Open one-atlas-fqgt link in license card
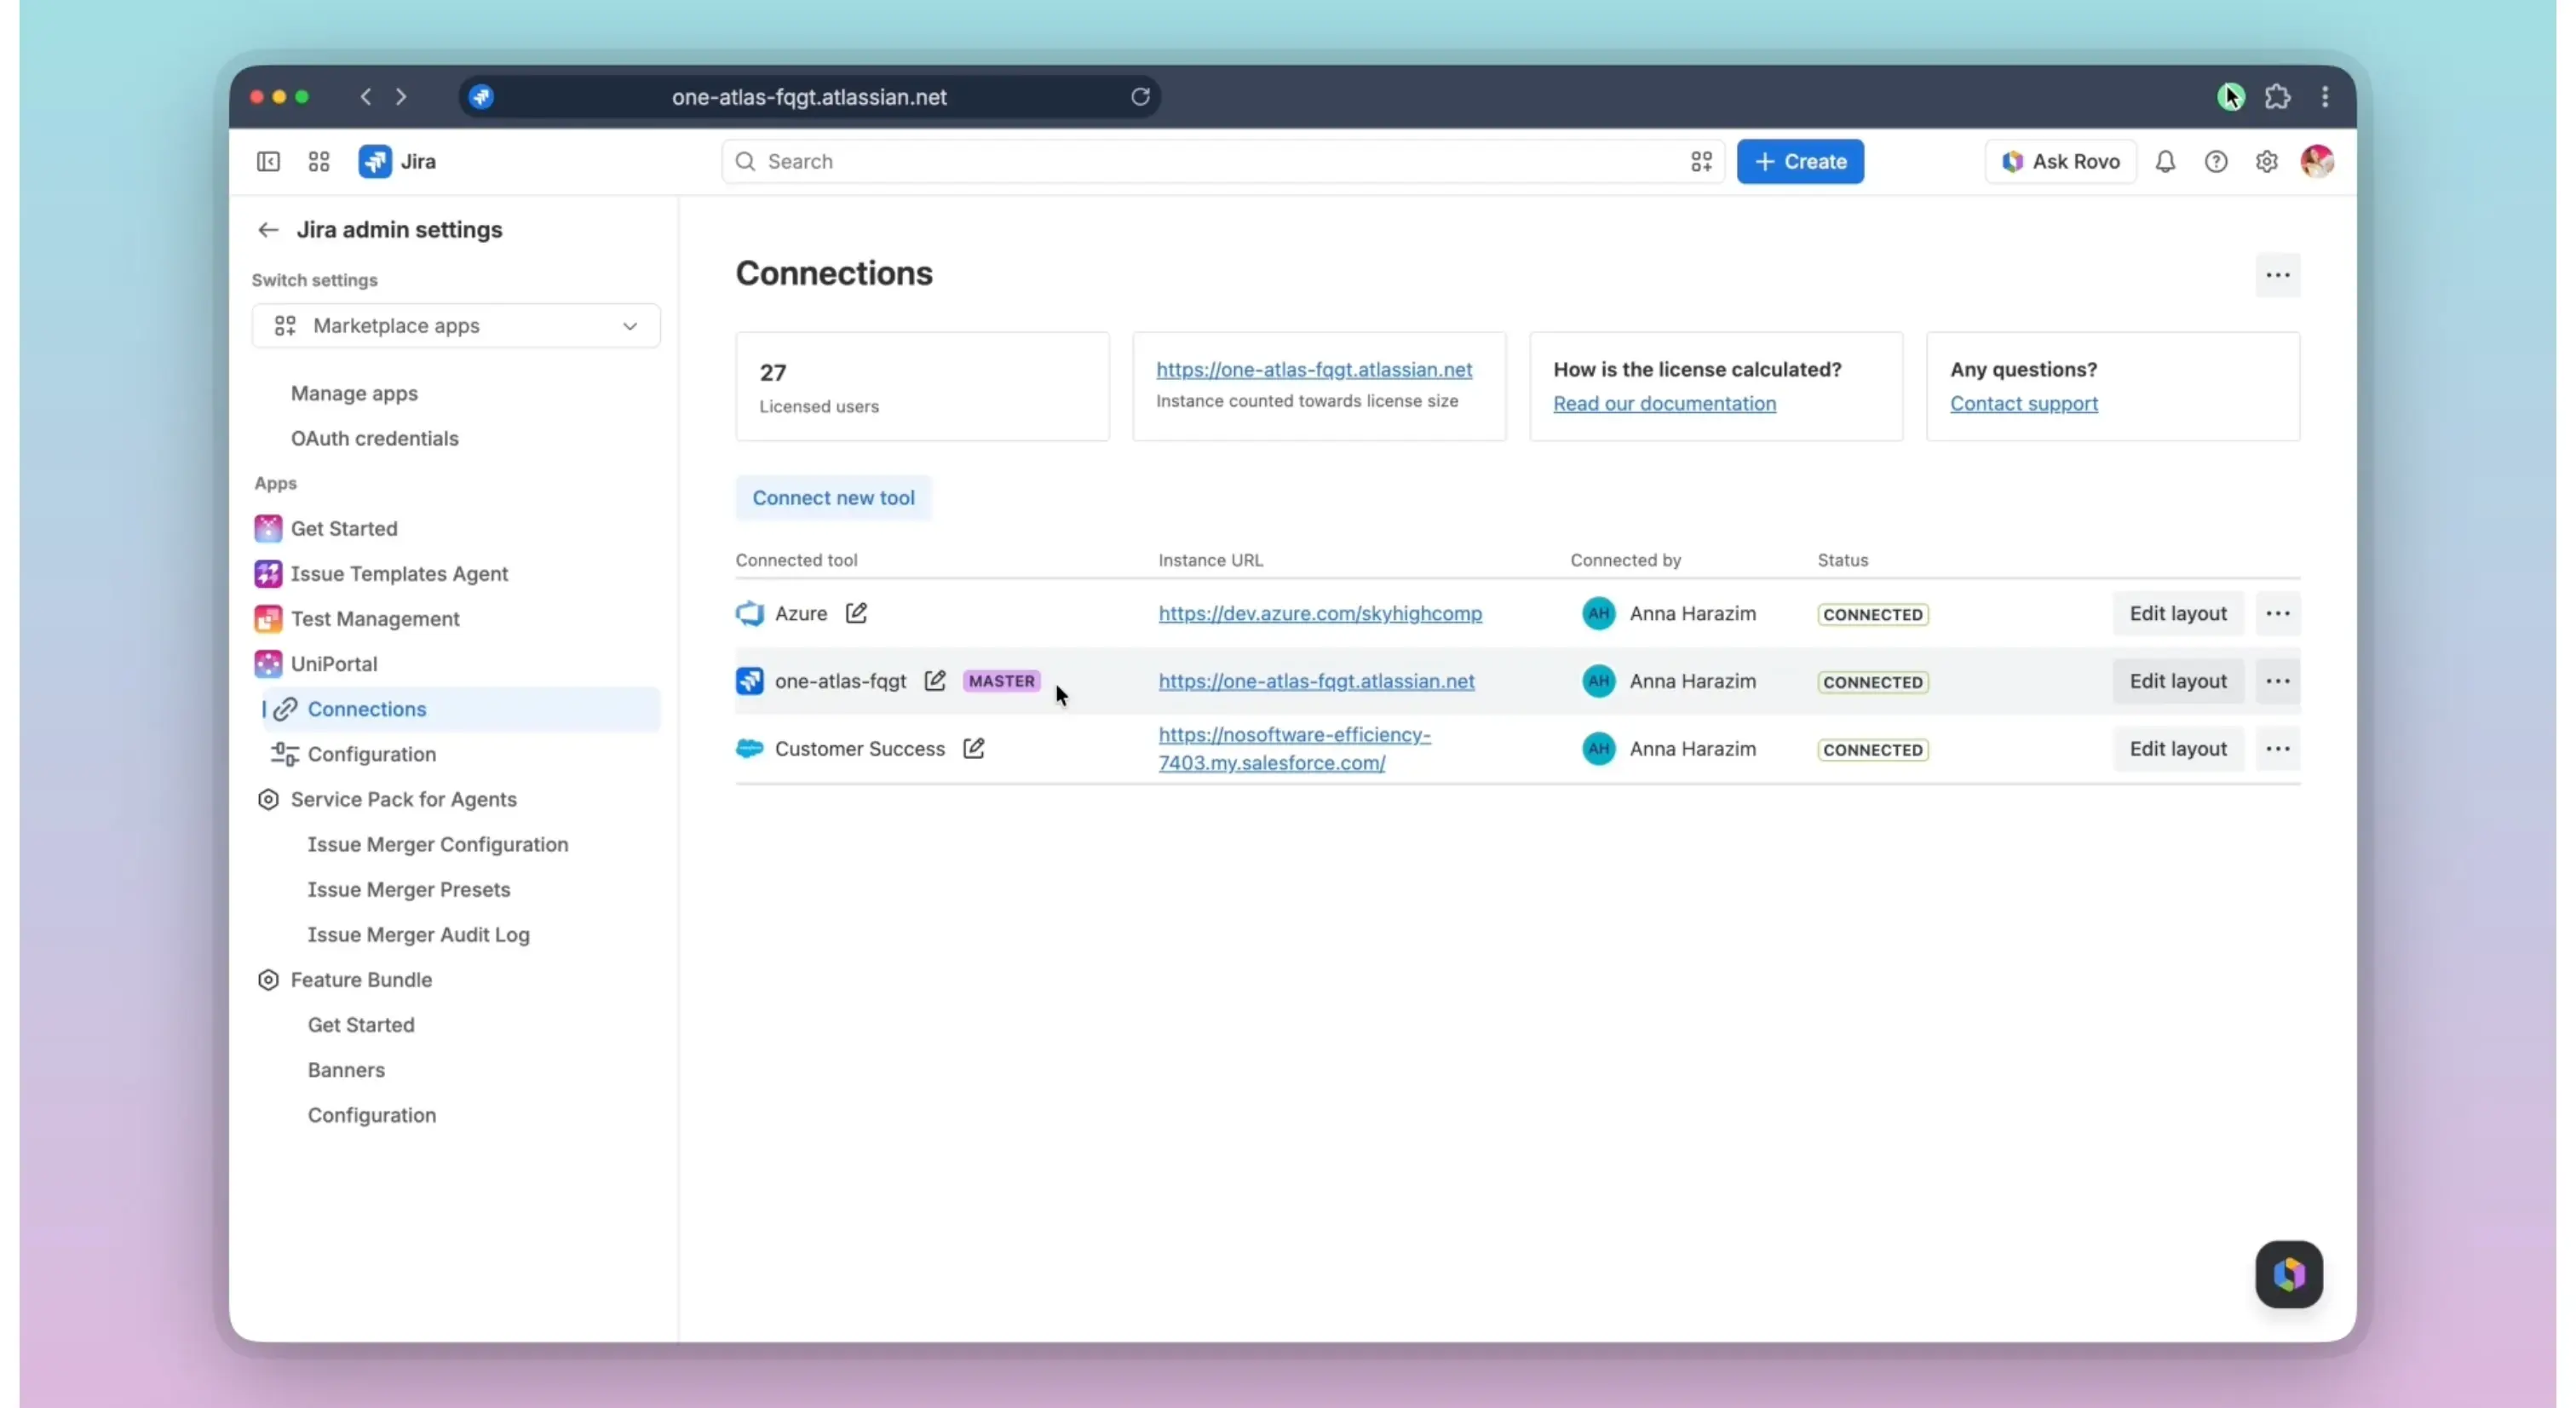The width and height of the screenshot is (2576, 1408). tap(1314, 369)
